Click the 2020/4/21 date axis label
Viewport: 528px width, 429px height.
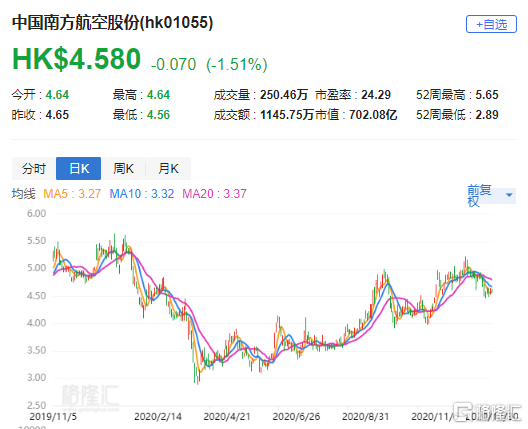[227, 417]
